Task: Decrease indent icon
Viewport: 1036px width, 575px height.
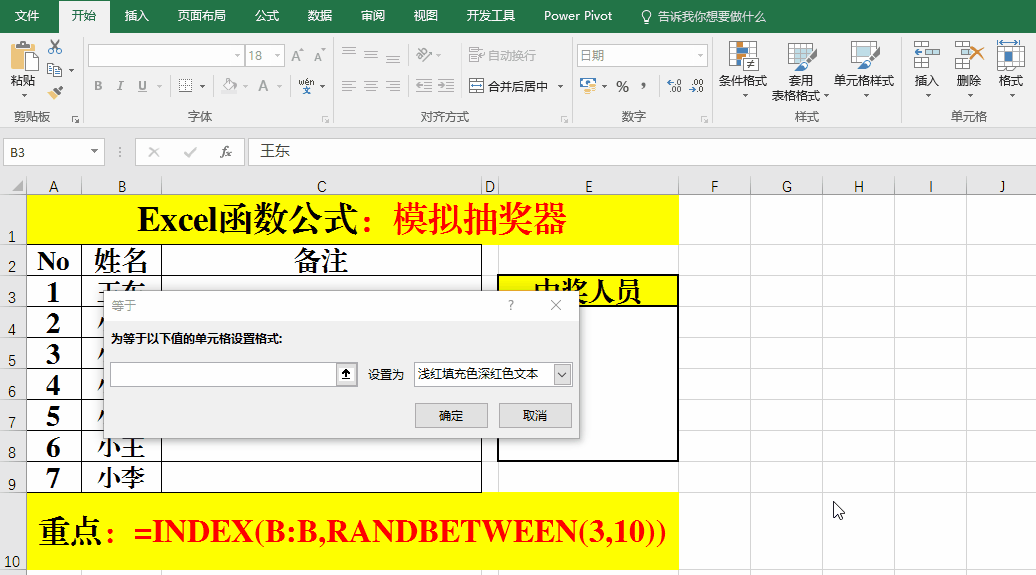Action: point(424,86)
